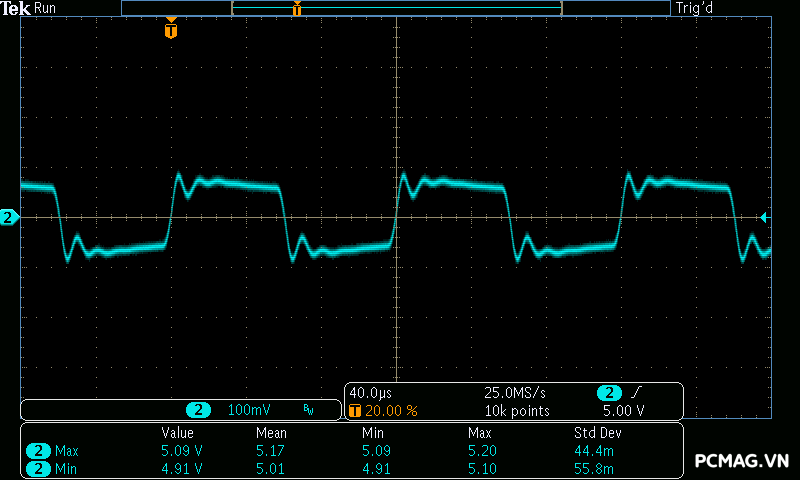Click the Trig'd trigger status indicator

(x=694, y=8)
